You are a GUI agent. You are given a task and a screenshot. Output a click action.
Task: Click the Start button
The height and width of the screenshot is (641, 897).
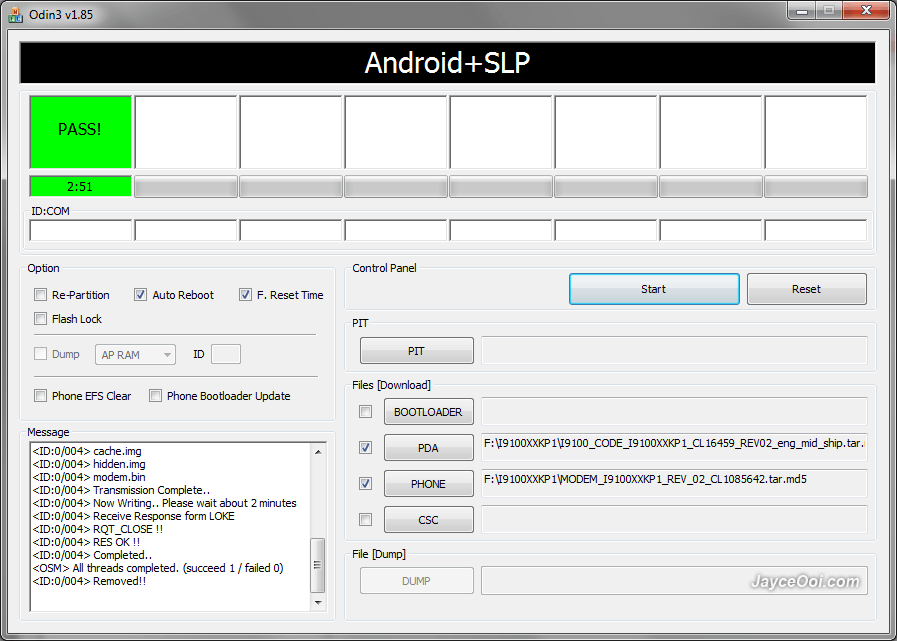(x=654, y=289)
